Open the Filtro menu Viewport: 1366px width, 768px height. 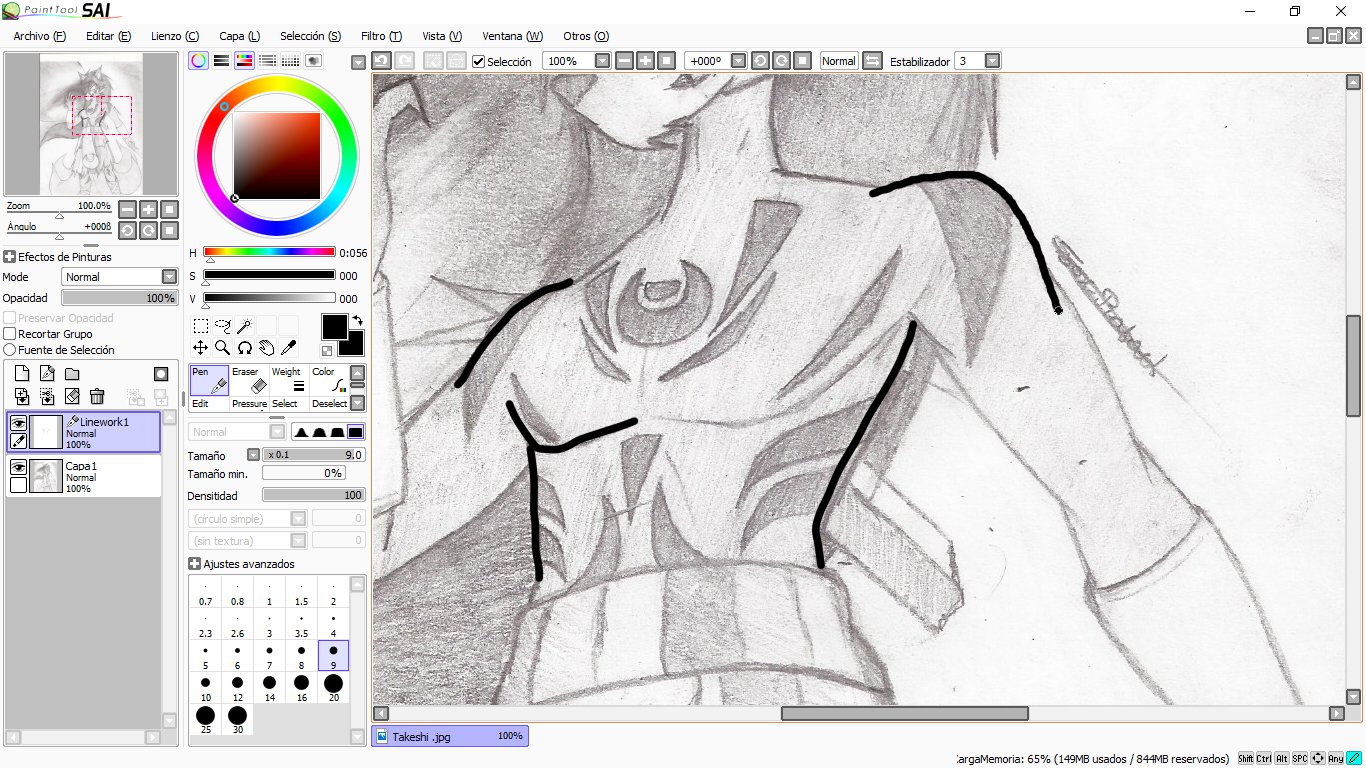click(381, 36)
